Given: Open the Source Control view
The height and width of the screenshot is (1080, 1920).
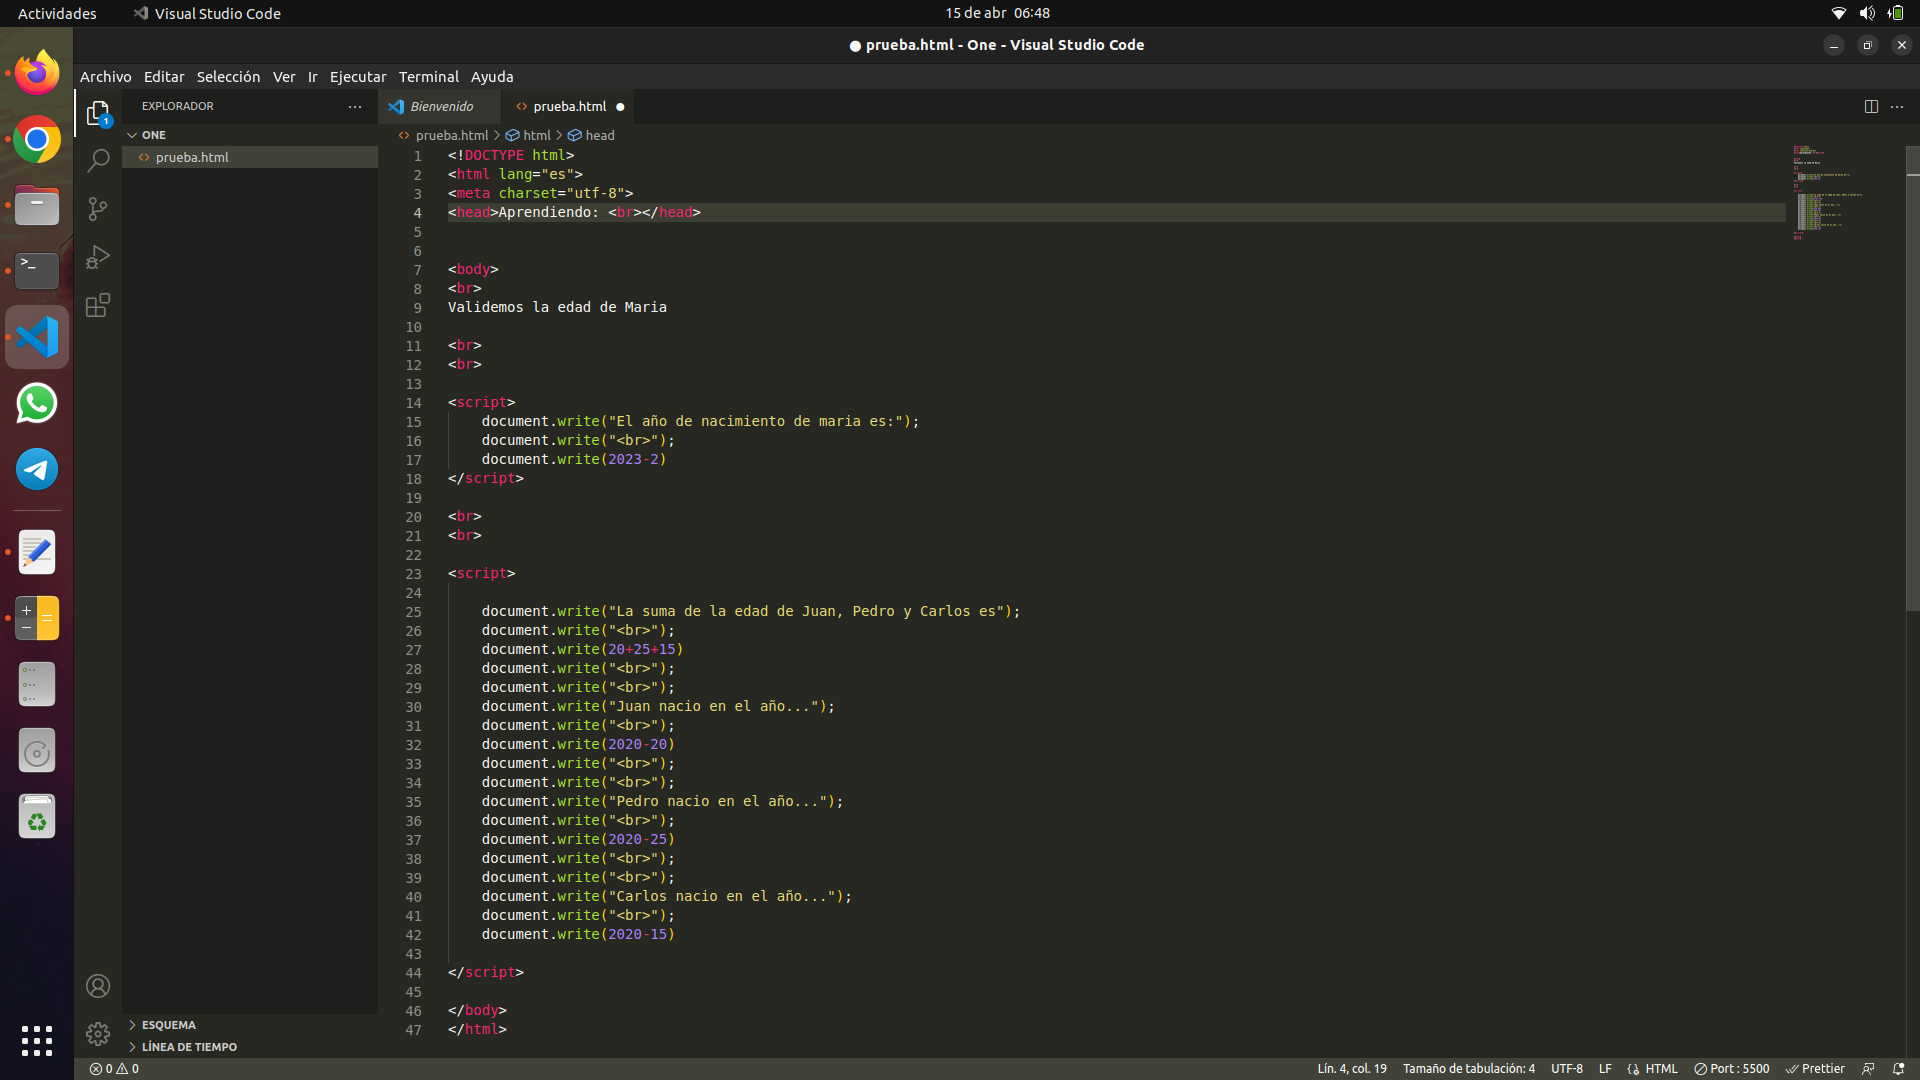Looking at the screenshot, I should click(98, 209).
